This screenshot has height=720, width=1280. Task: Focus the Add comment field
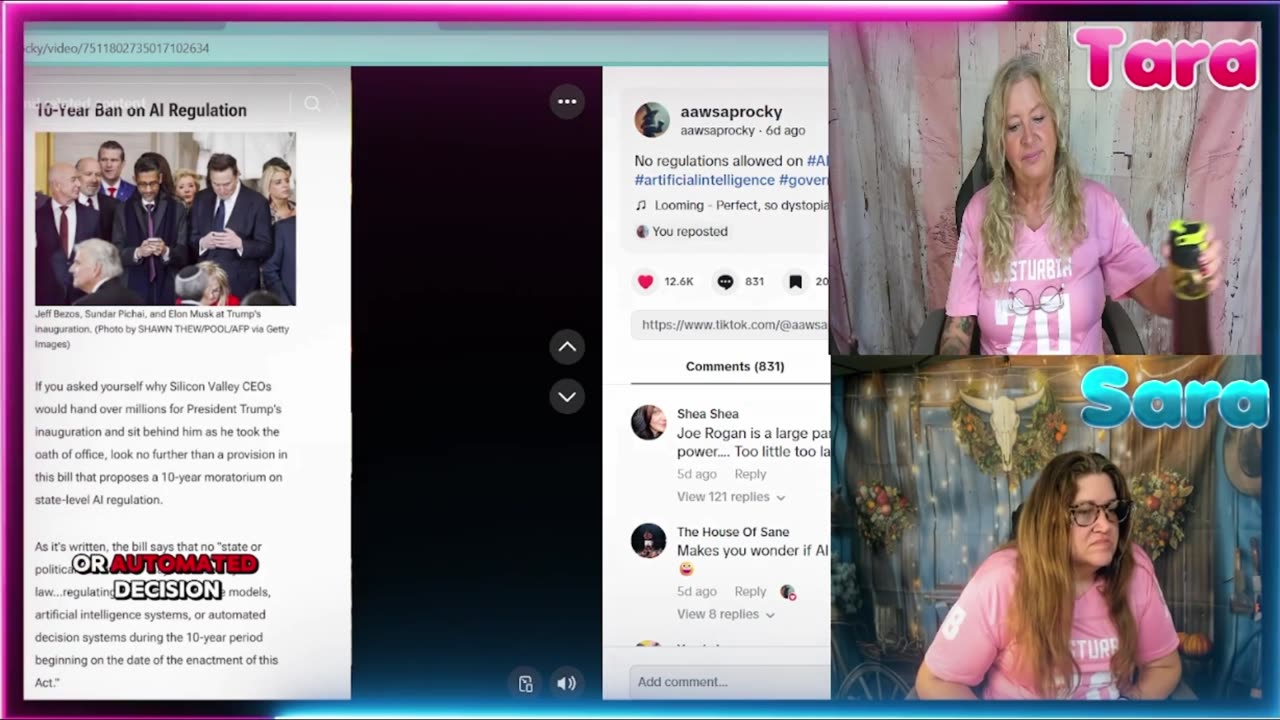[730, 682]
